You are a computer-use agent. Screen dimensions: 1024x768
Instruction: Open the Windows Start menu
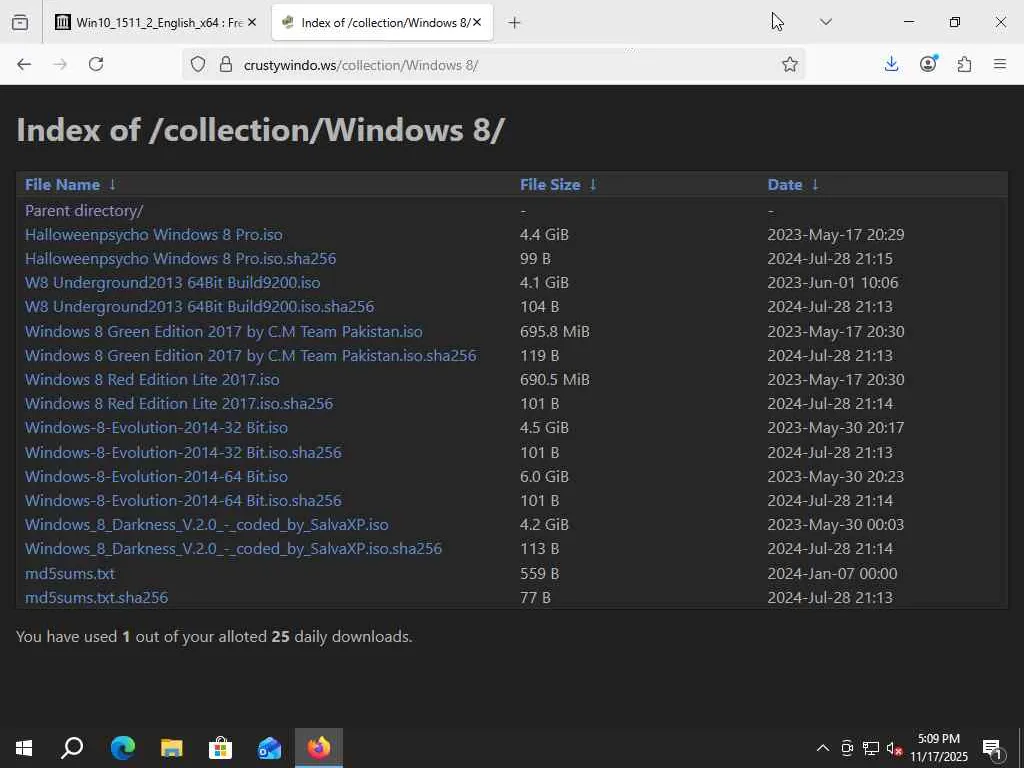[x=24, y=747]
